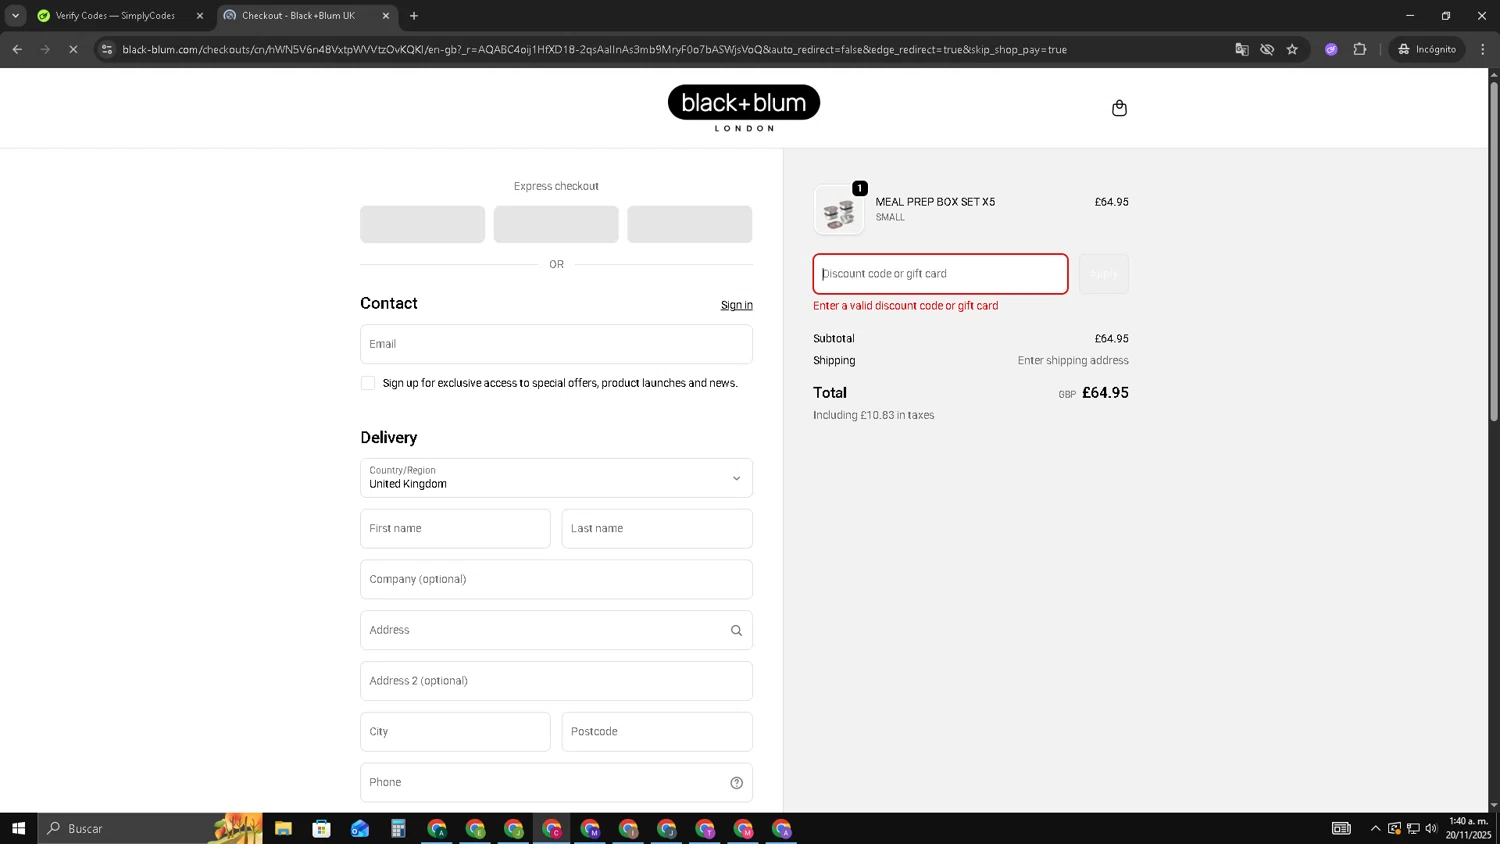Focus the Discount code or gift card field
This screenshot has height=844, width=1500.
pyautogui.click(x=940, y=274)
